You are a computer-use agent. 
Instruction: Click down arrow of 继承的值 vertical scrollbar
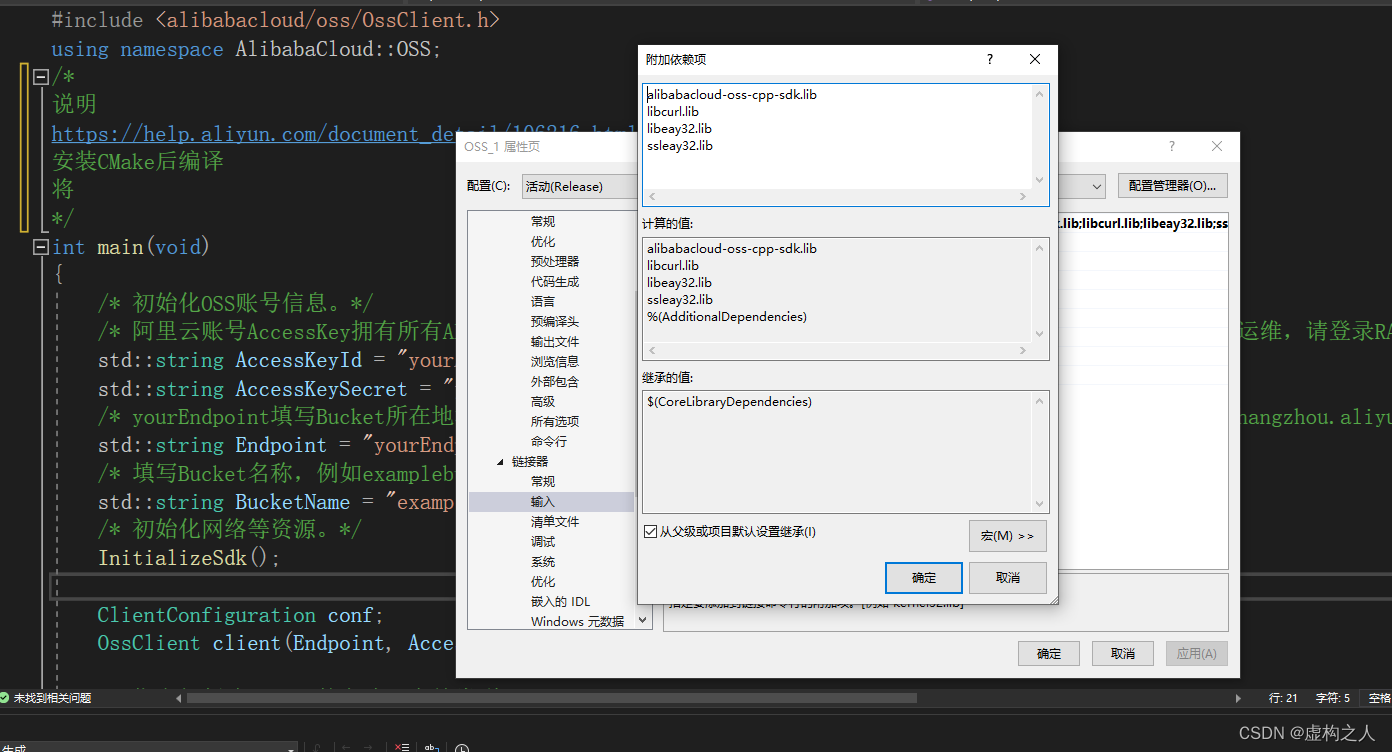[1040, 505]
